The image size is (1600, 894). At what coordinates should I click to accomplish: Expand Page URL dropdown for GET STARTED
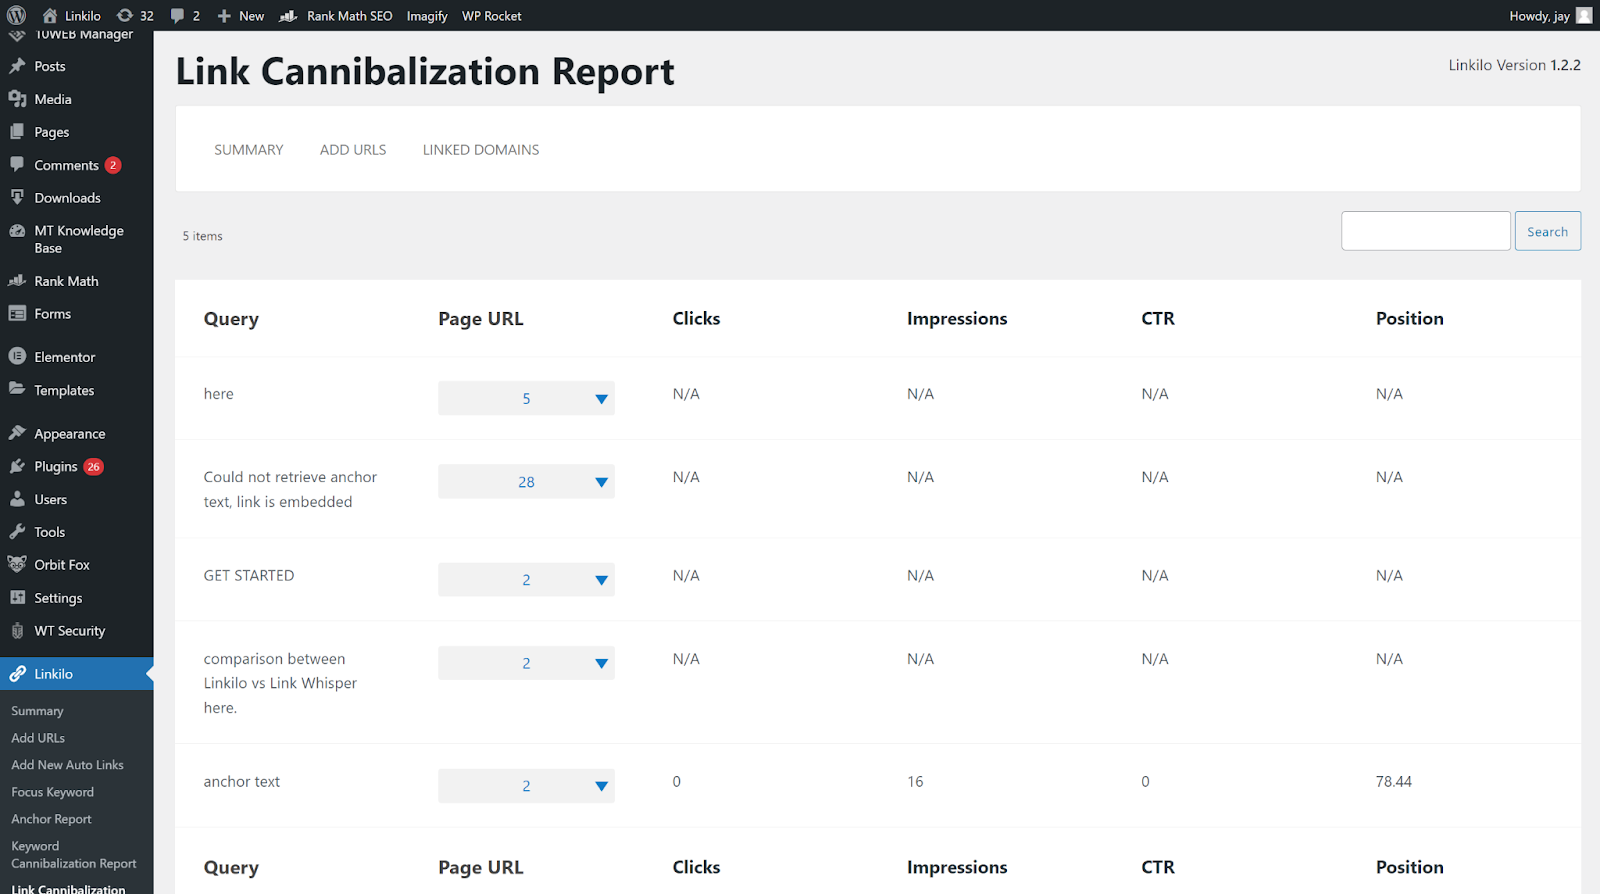click(526, 580)
